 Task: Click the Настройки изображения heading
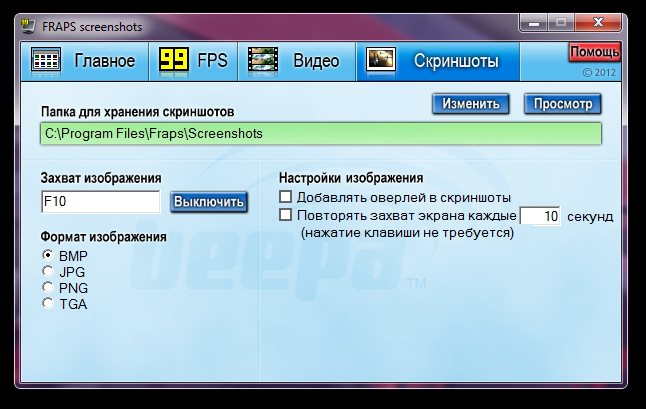(x=351, y=178)
